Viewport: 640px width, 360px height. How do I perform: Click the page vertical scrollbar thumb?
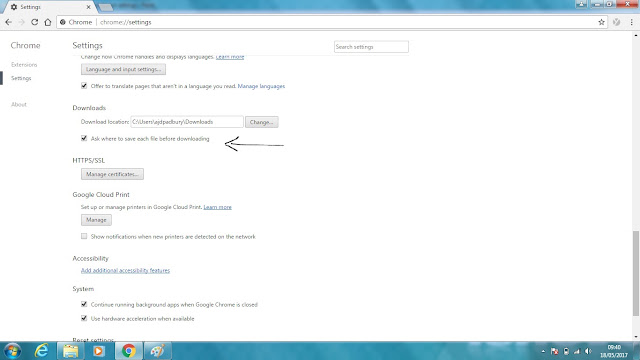tap(636, 273)
